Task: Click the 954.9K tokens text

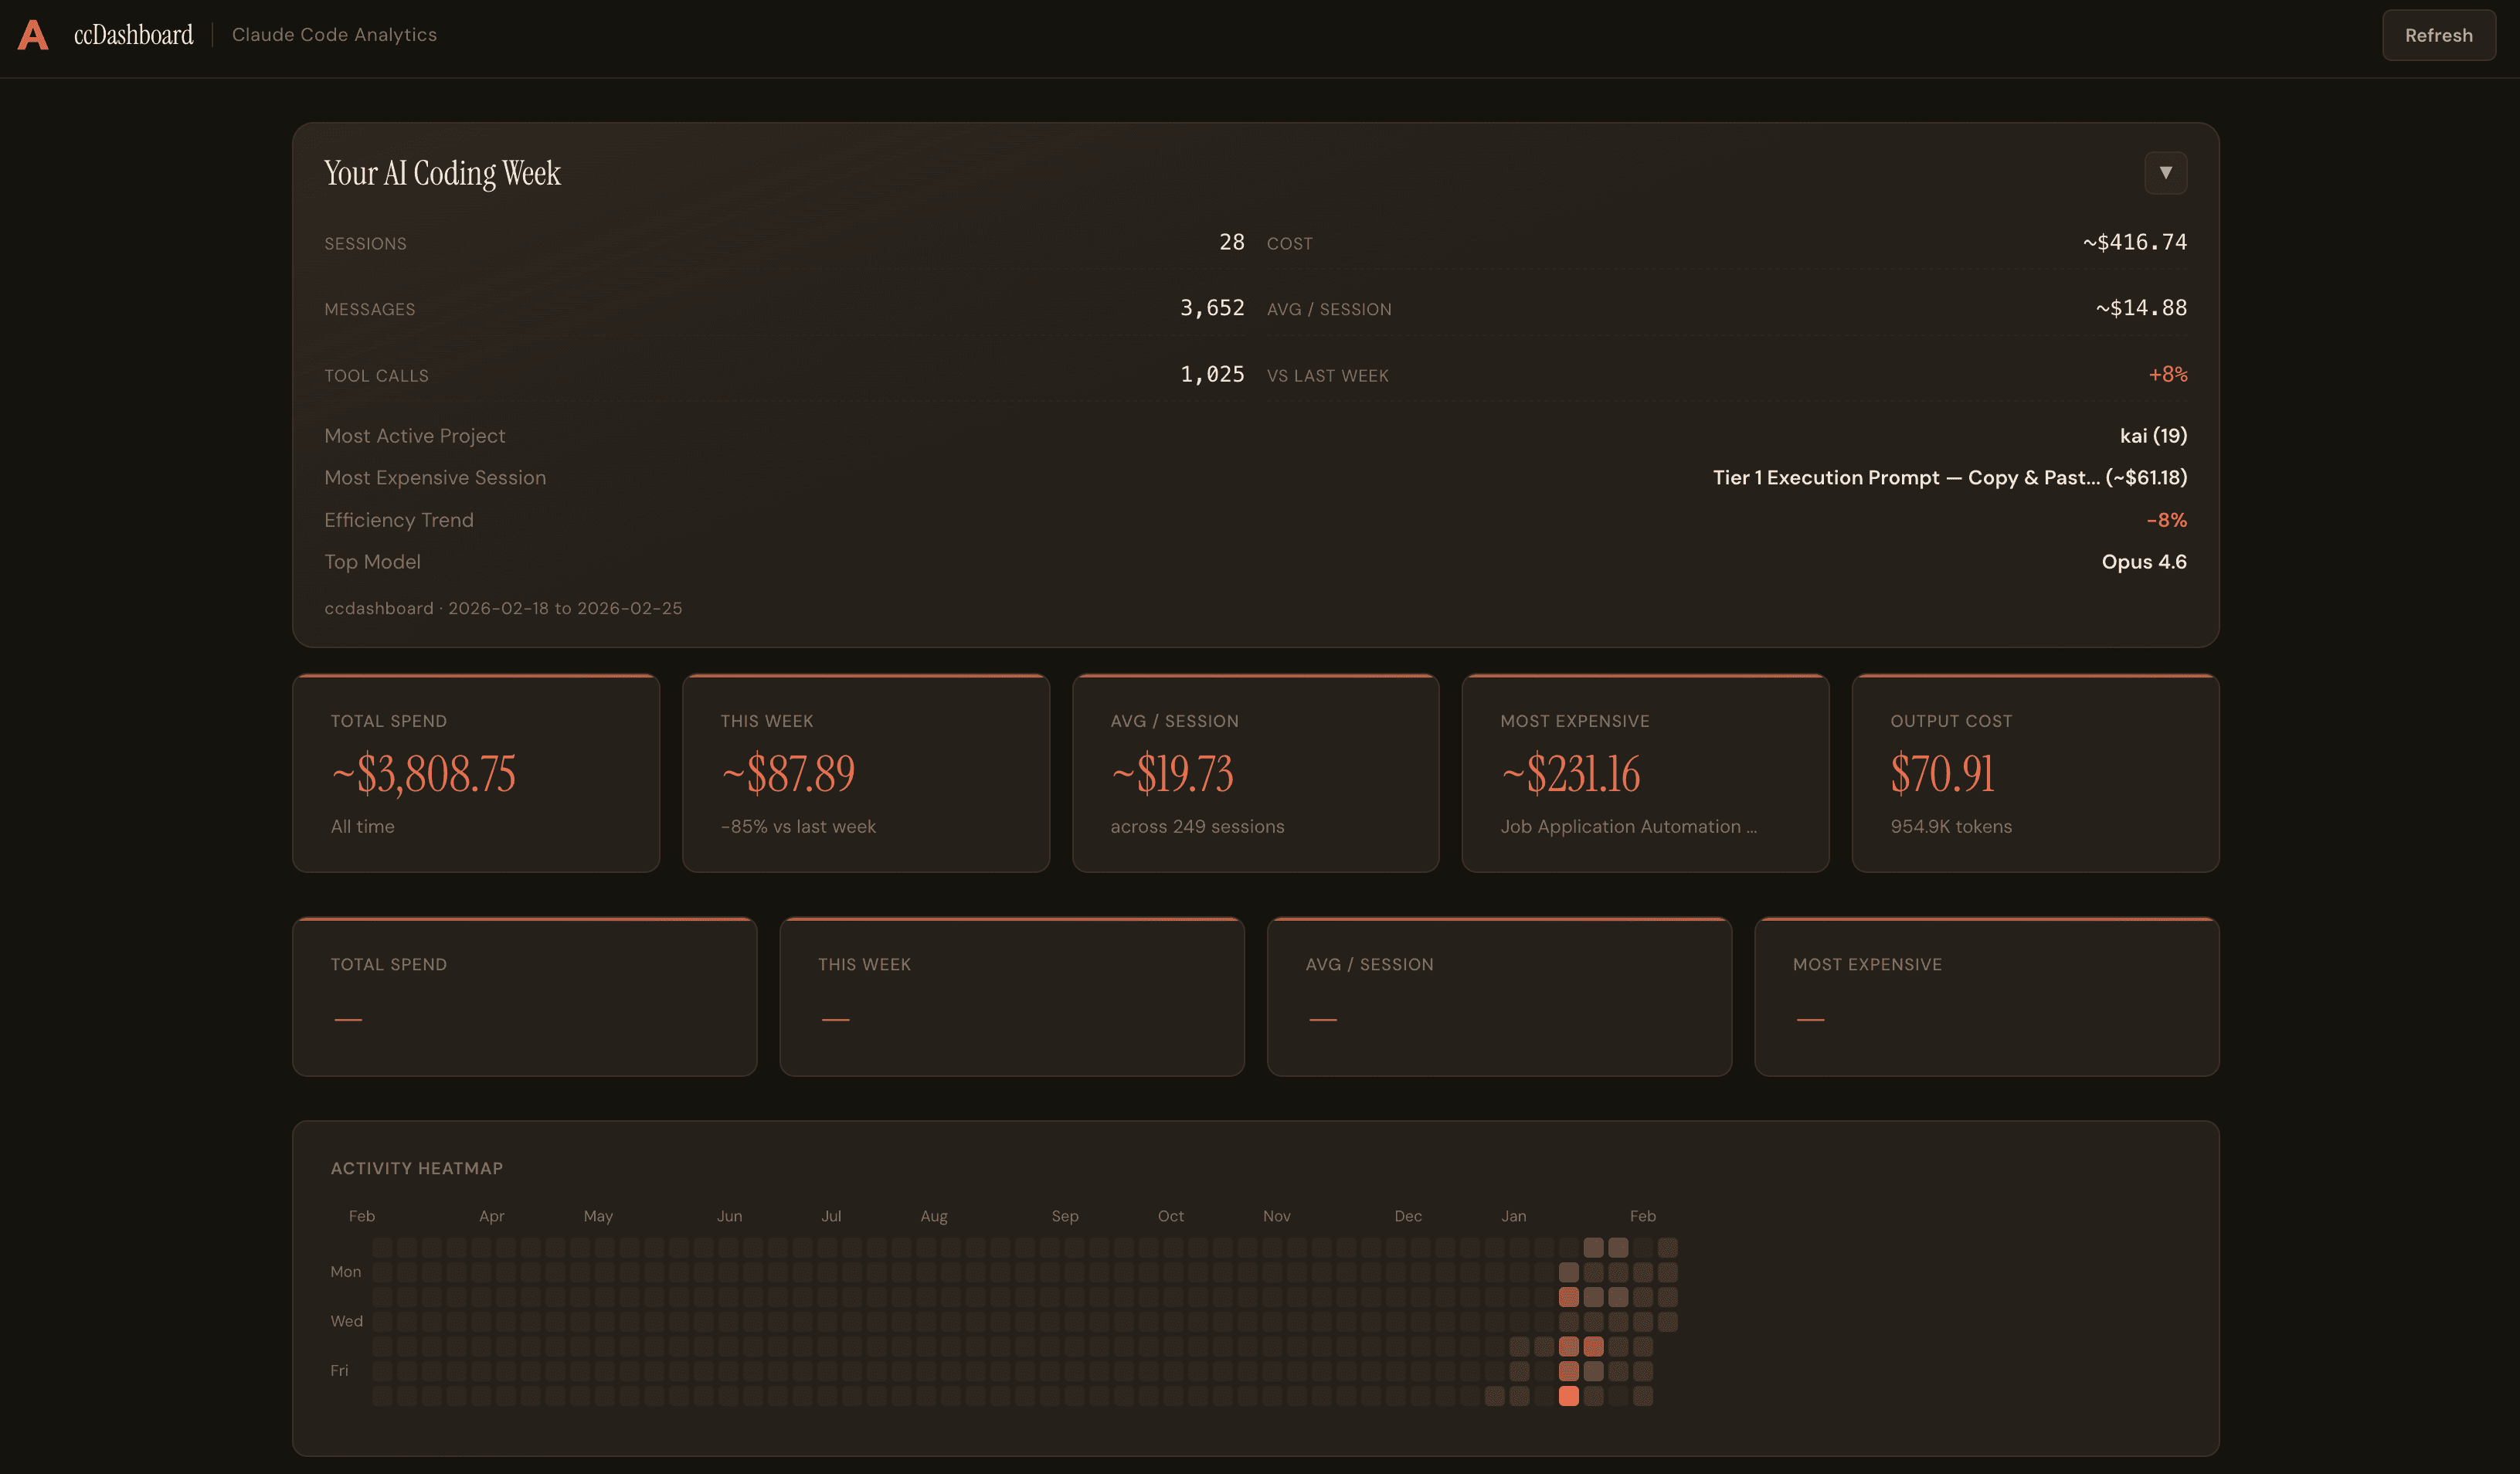Action: point(1951,827)
